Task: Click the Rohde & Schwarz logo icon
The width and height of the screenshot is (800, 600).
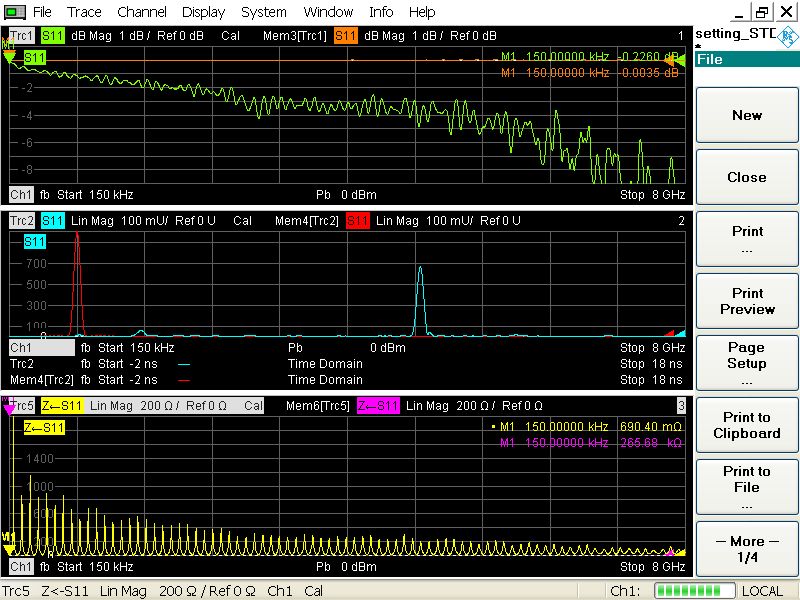Action: [787, 38]
